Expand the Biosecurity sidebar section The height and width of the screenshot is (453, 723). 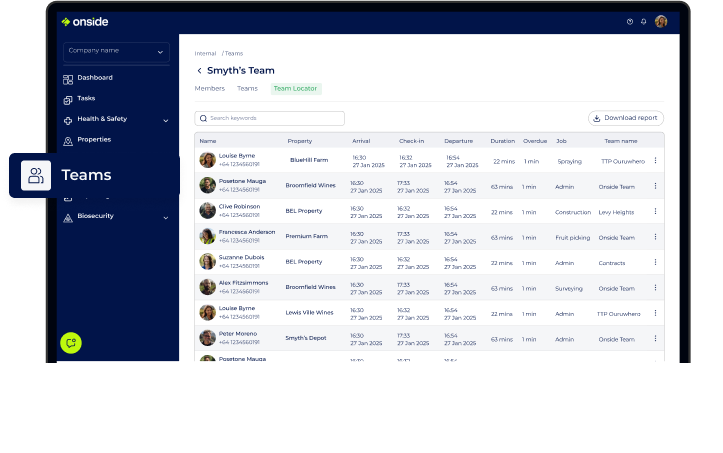(x=167, y=216)
